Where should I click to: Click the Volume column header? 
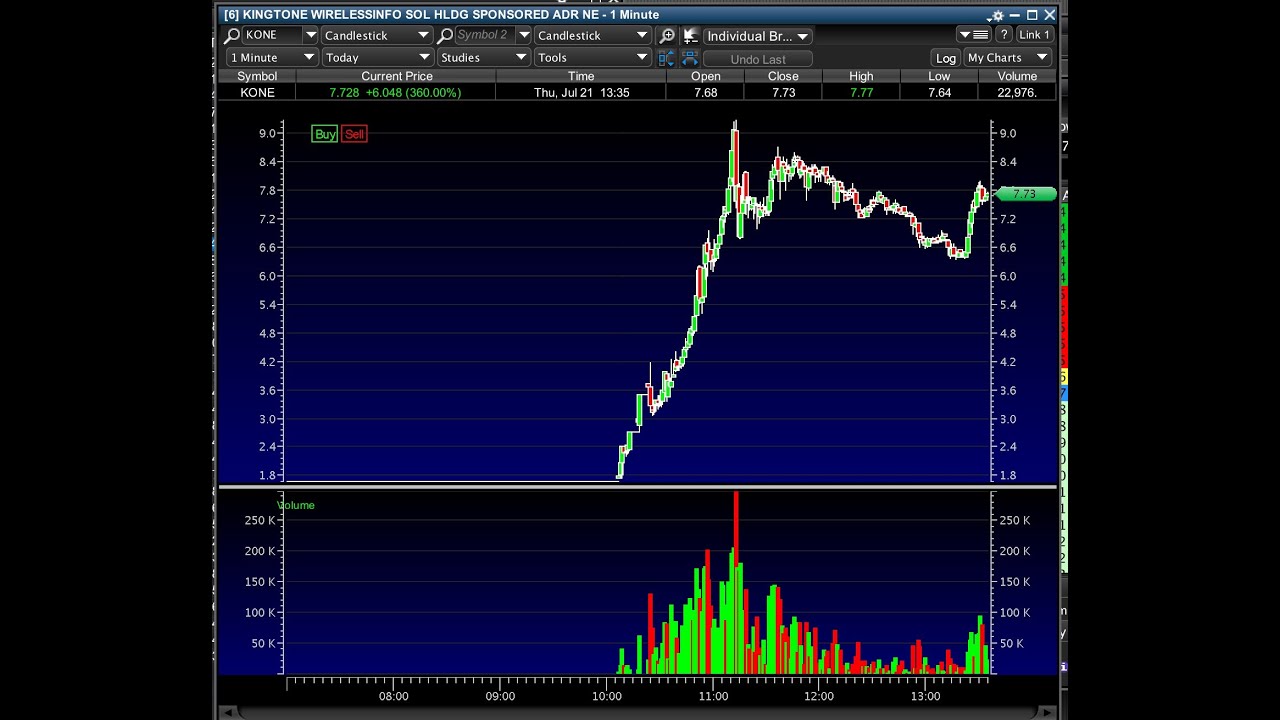click(1017, 76)
